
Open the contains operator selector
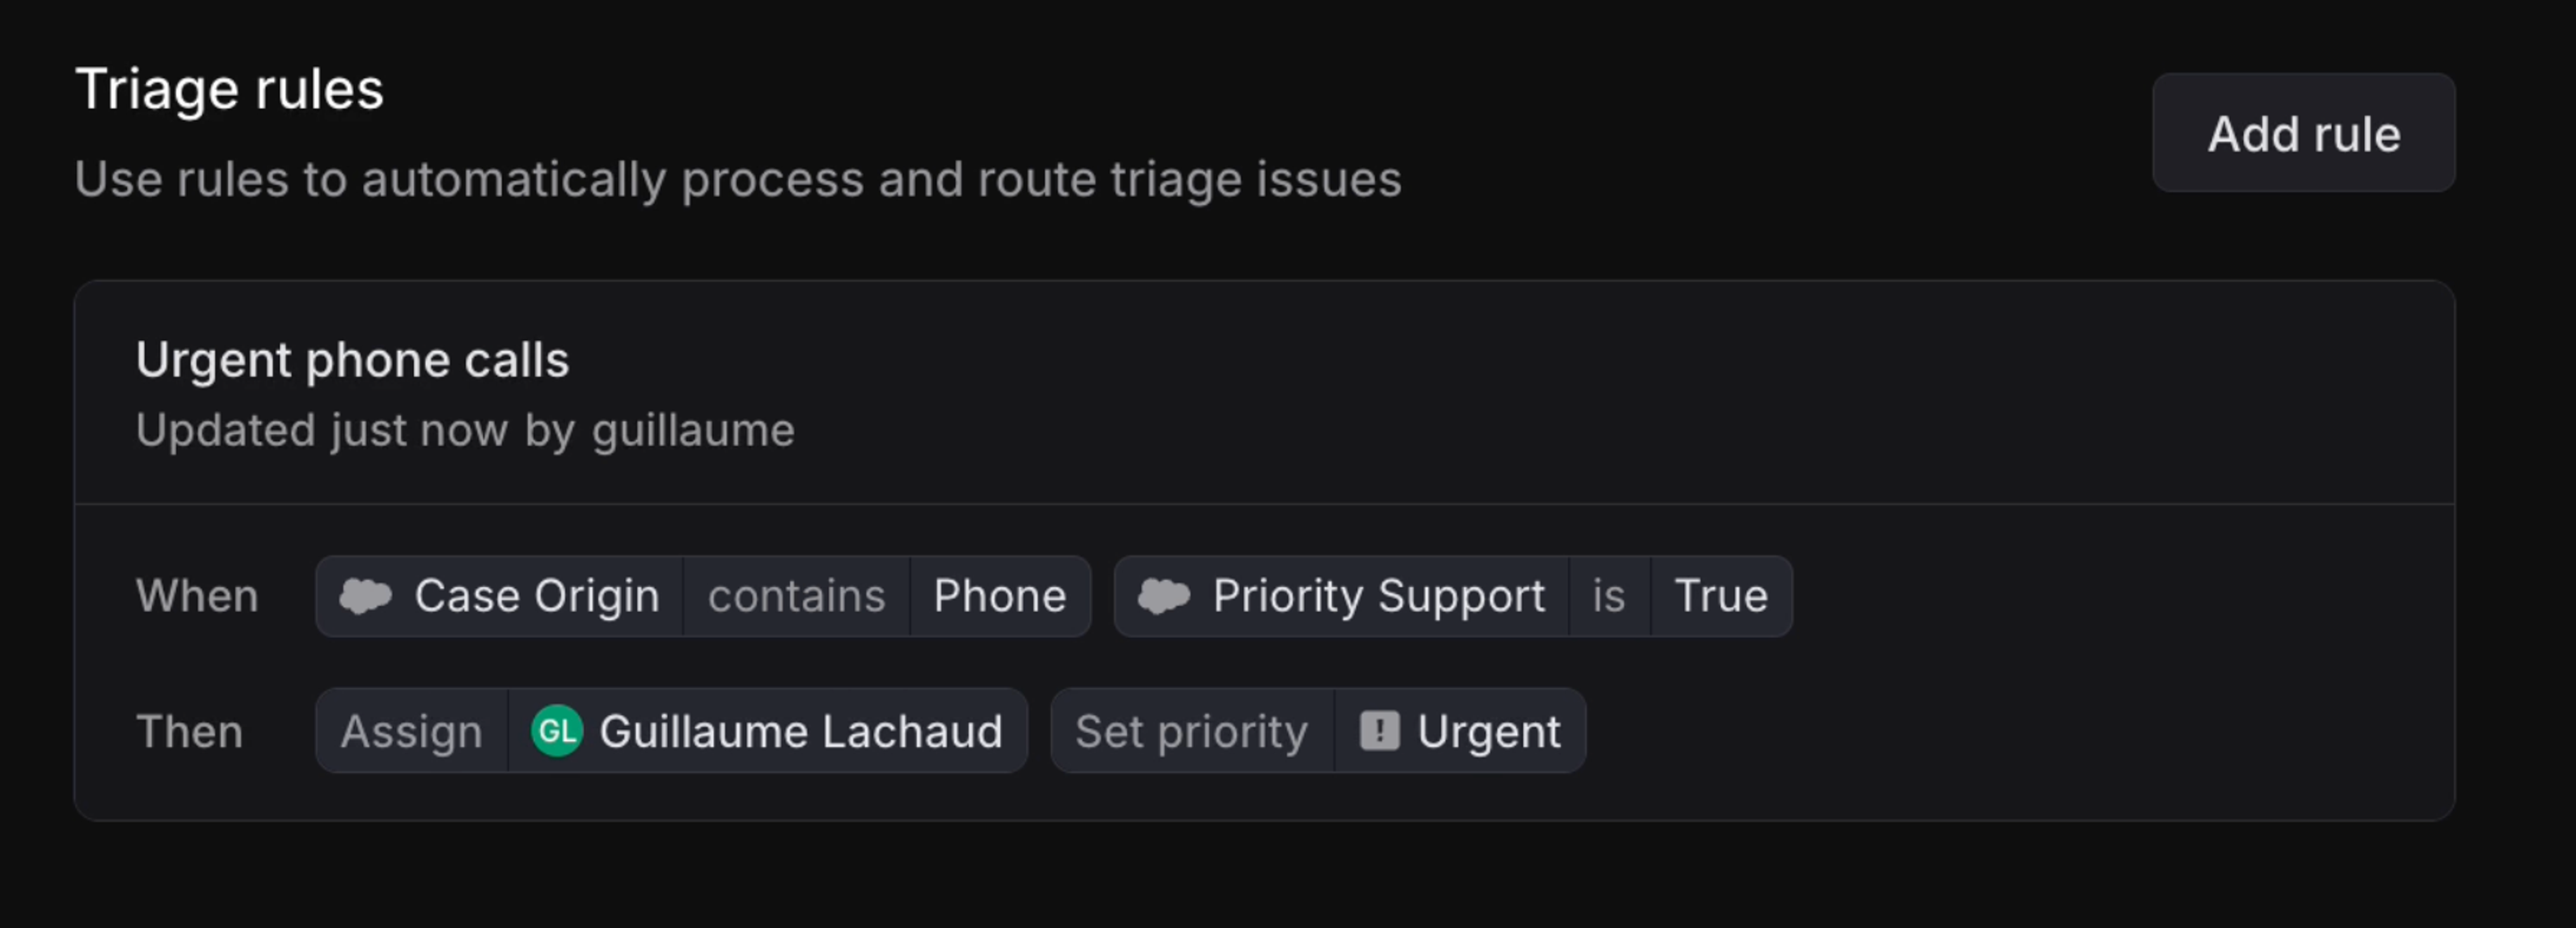[x=796, y=596]
